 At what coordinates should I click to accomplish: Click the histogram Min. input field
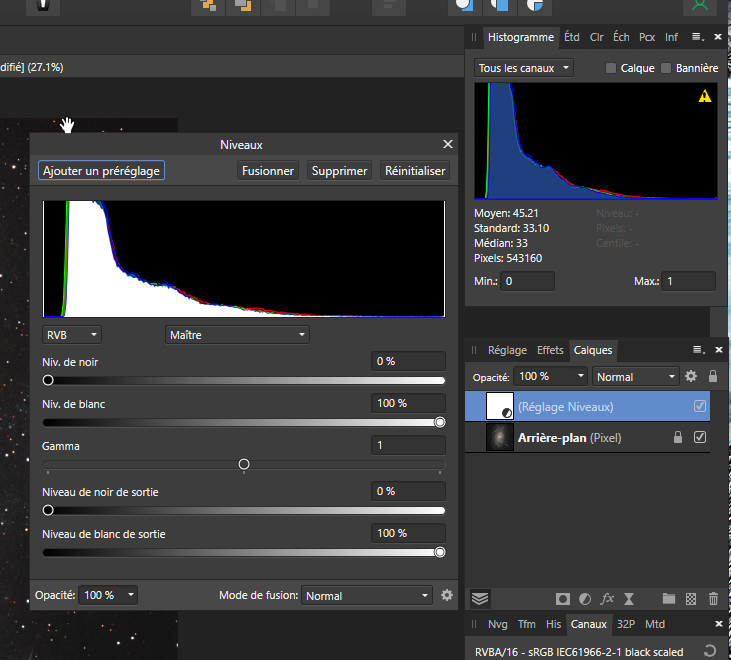tap(527, 281)
